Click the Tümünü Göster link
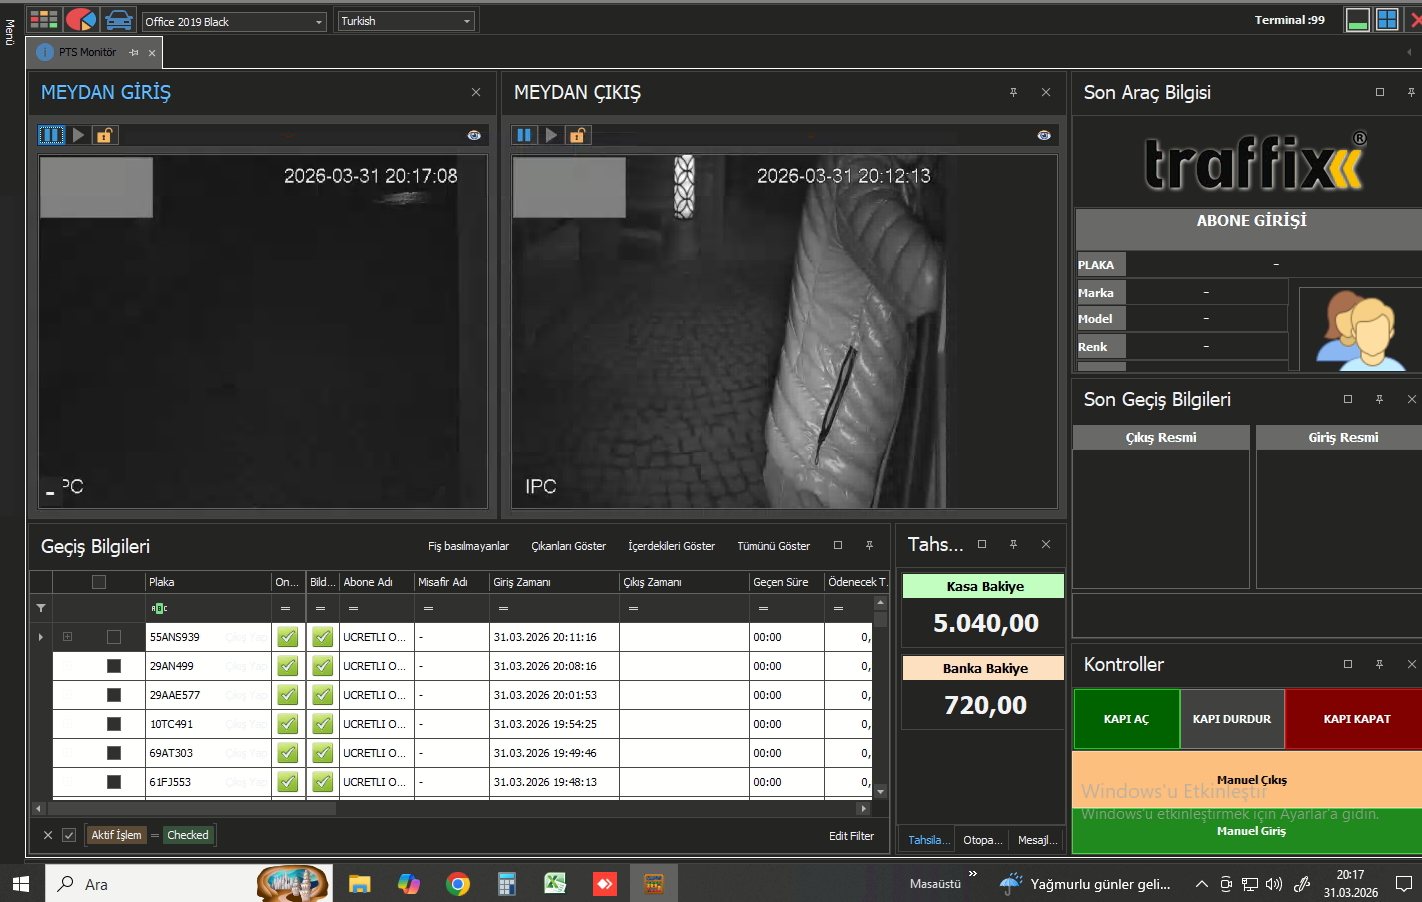This screenshot has width=1422, height=902. 773,546
